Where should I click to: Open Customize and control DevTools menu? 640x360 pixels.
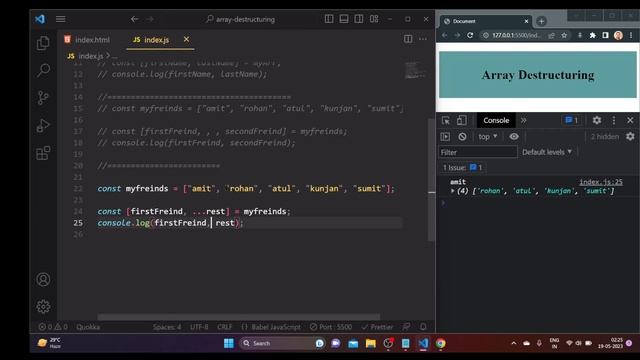tap(614, 120)
